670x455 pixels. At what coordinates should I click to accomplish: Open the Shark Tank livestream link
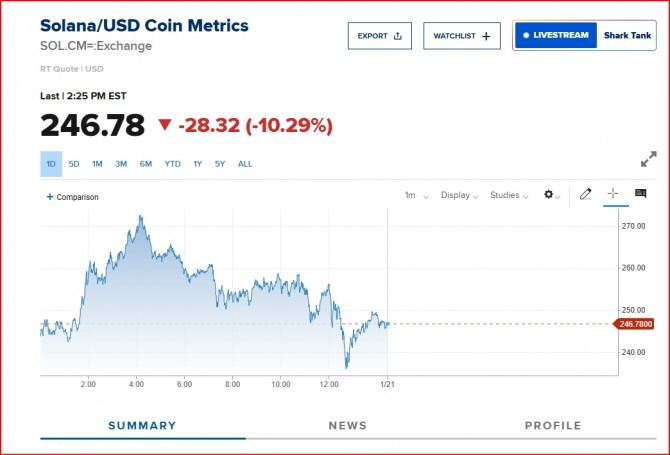(627, 36)
